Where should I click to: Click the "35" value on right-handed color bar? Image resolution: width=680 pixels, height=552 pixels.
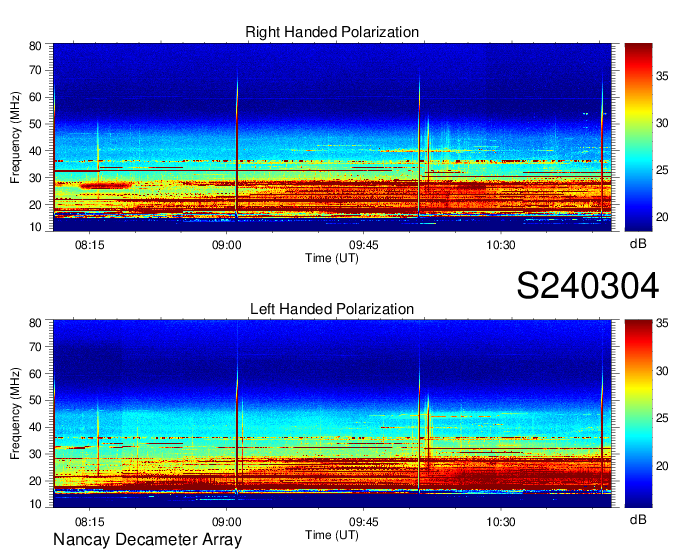tap(662, 76)
